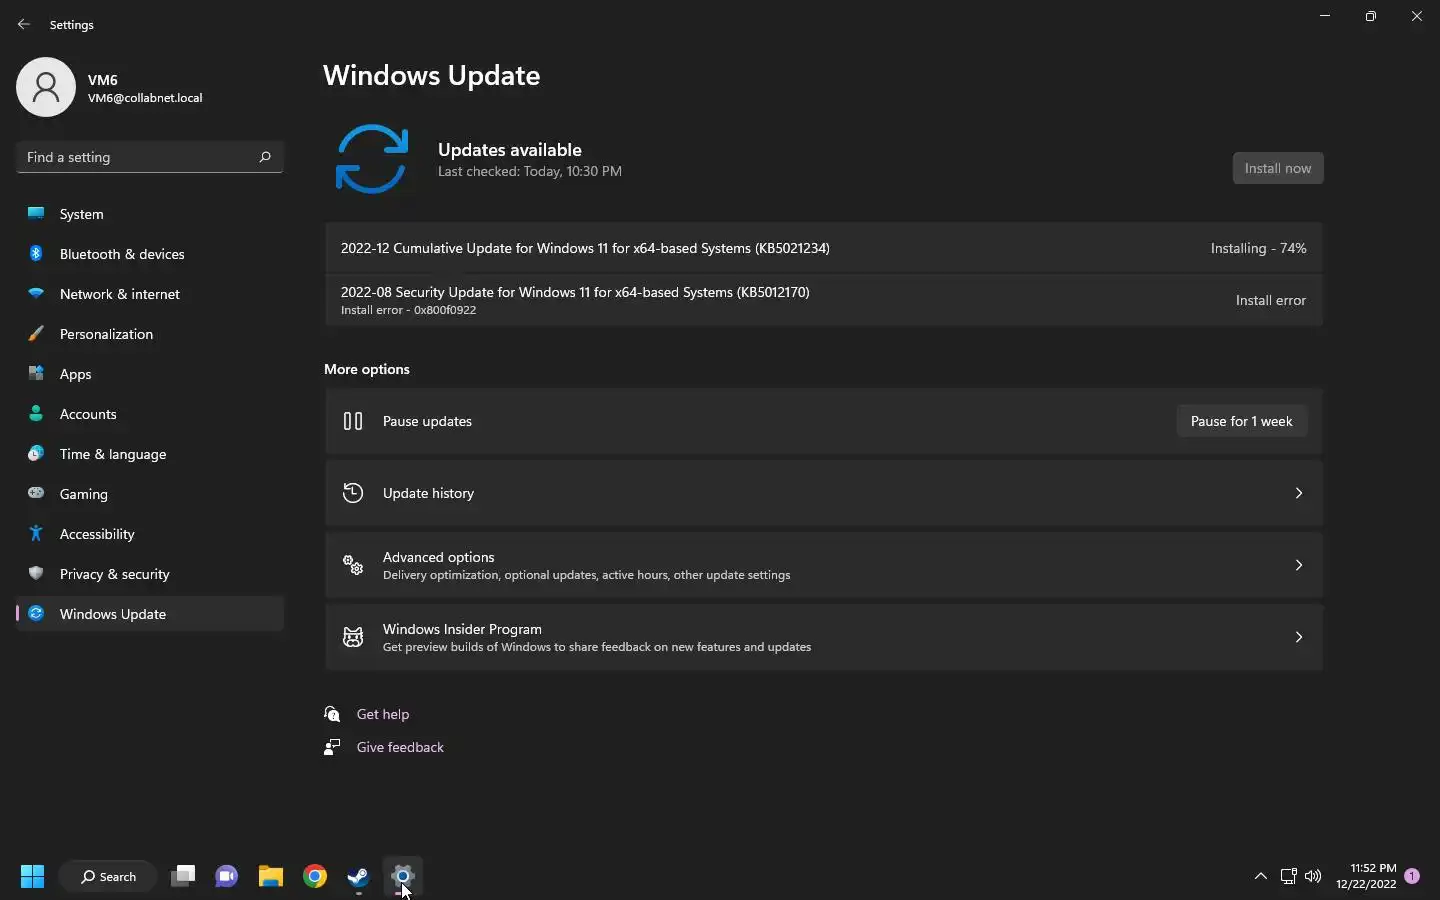1440x900 pixels.
Task: Select the Network & internet wifi icon
Action: click(x=36, y=294)
